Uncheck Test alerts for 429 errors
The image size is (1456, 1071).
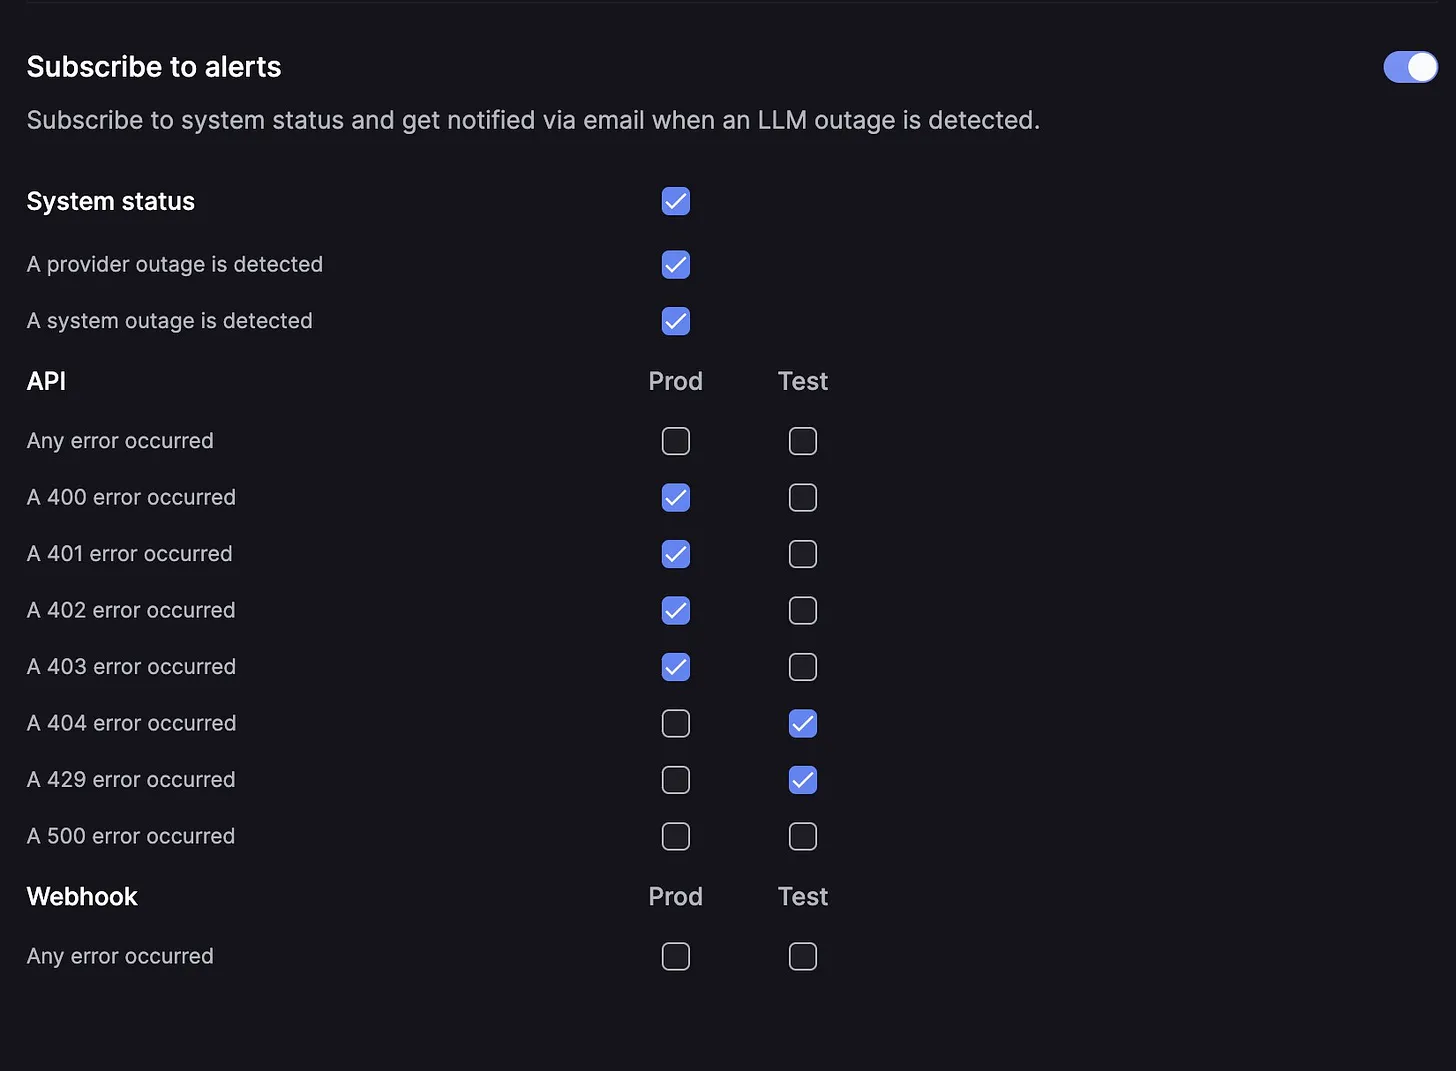click(803, 780)
